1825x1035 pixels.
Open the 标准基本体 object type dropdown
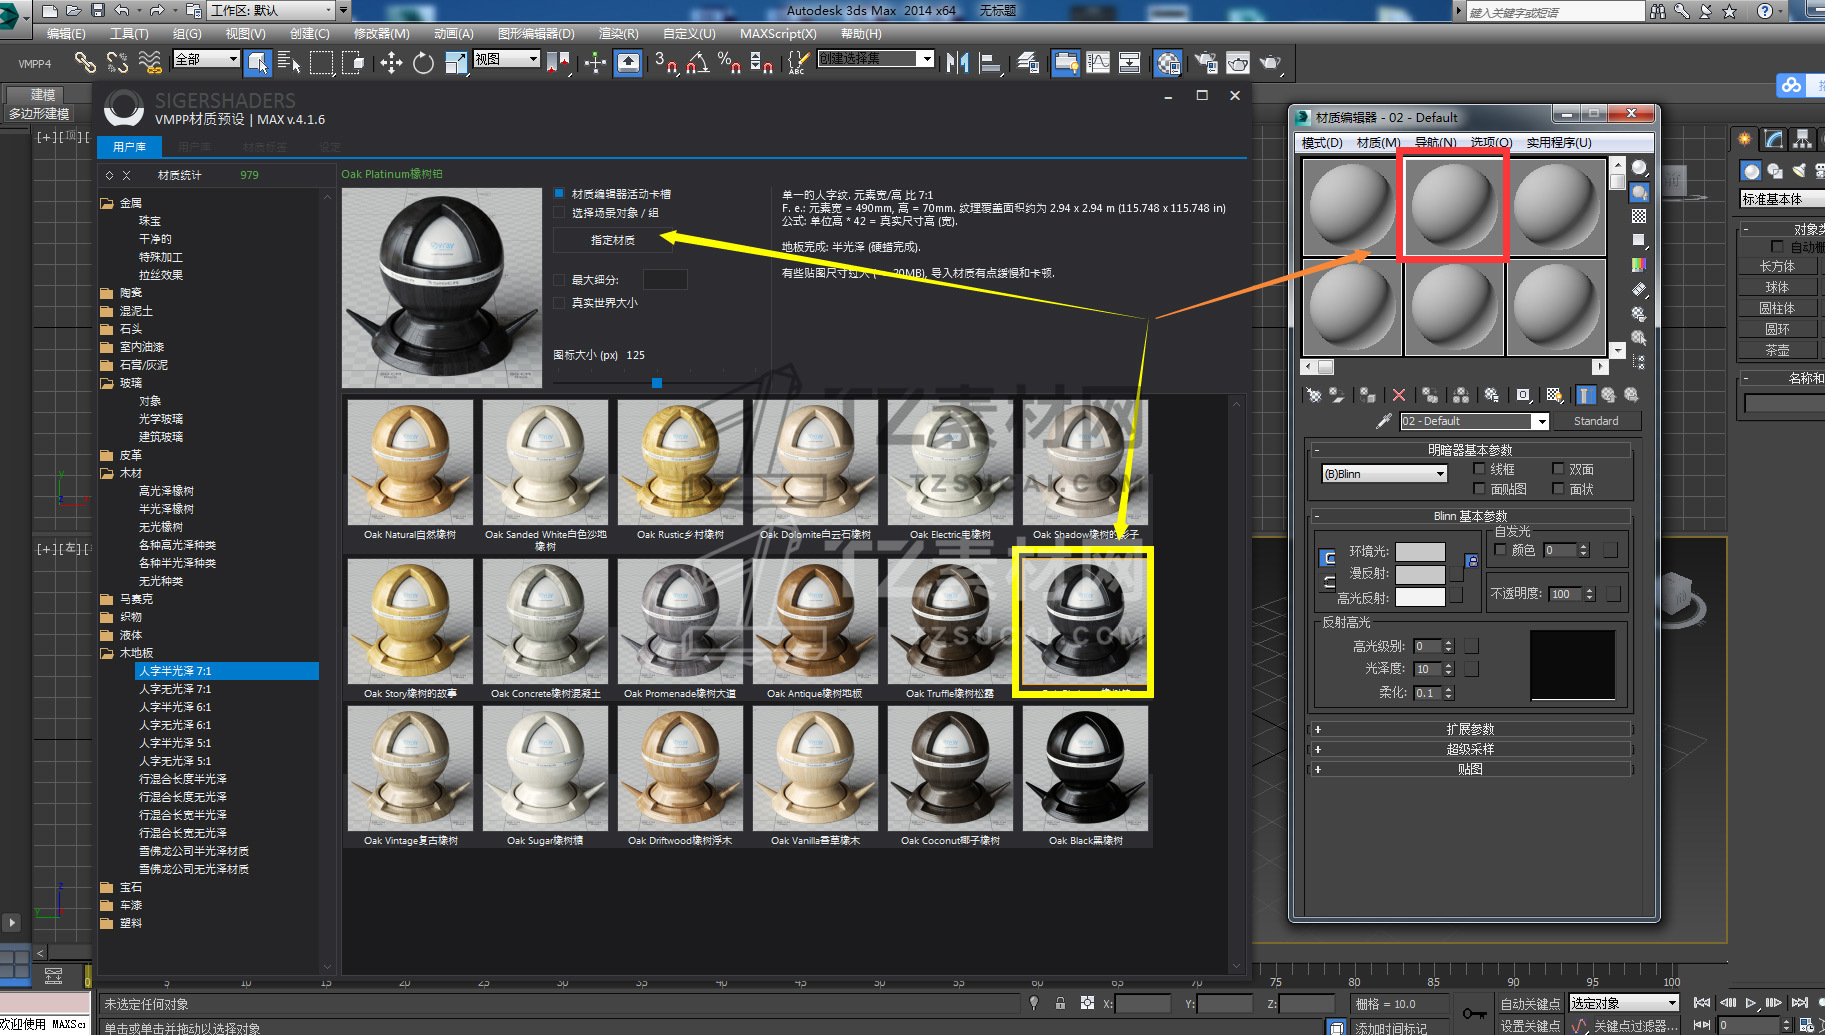[1782, 199]
